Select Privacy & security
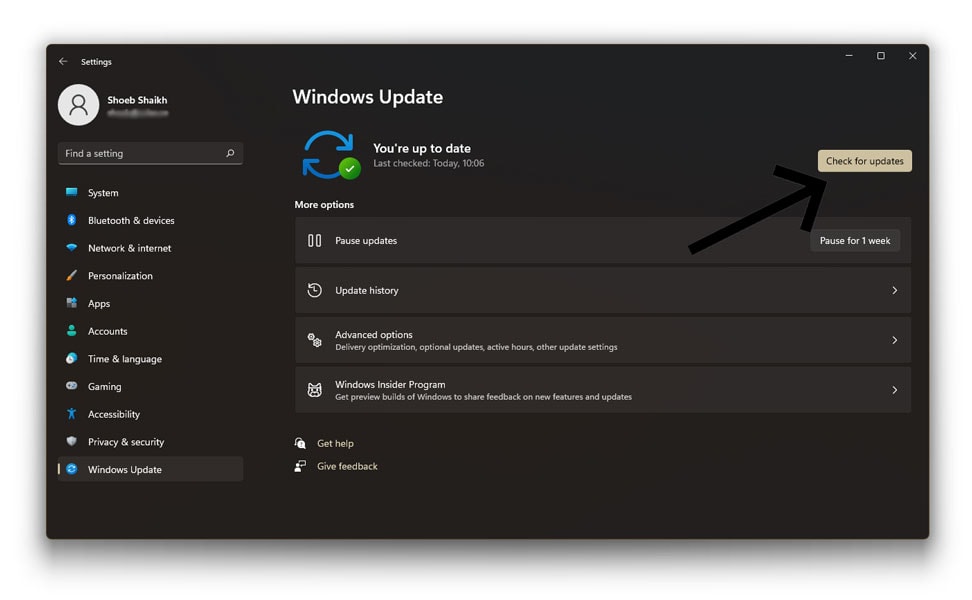 click(x=150, y=442)
